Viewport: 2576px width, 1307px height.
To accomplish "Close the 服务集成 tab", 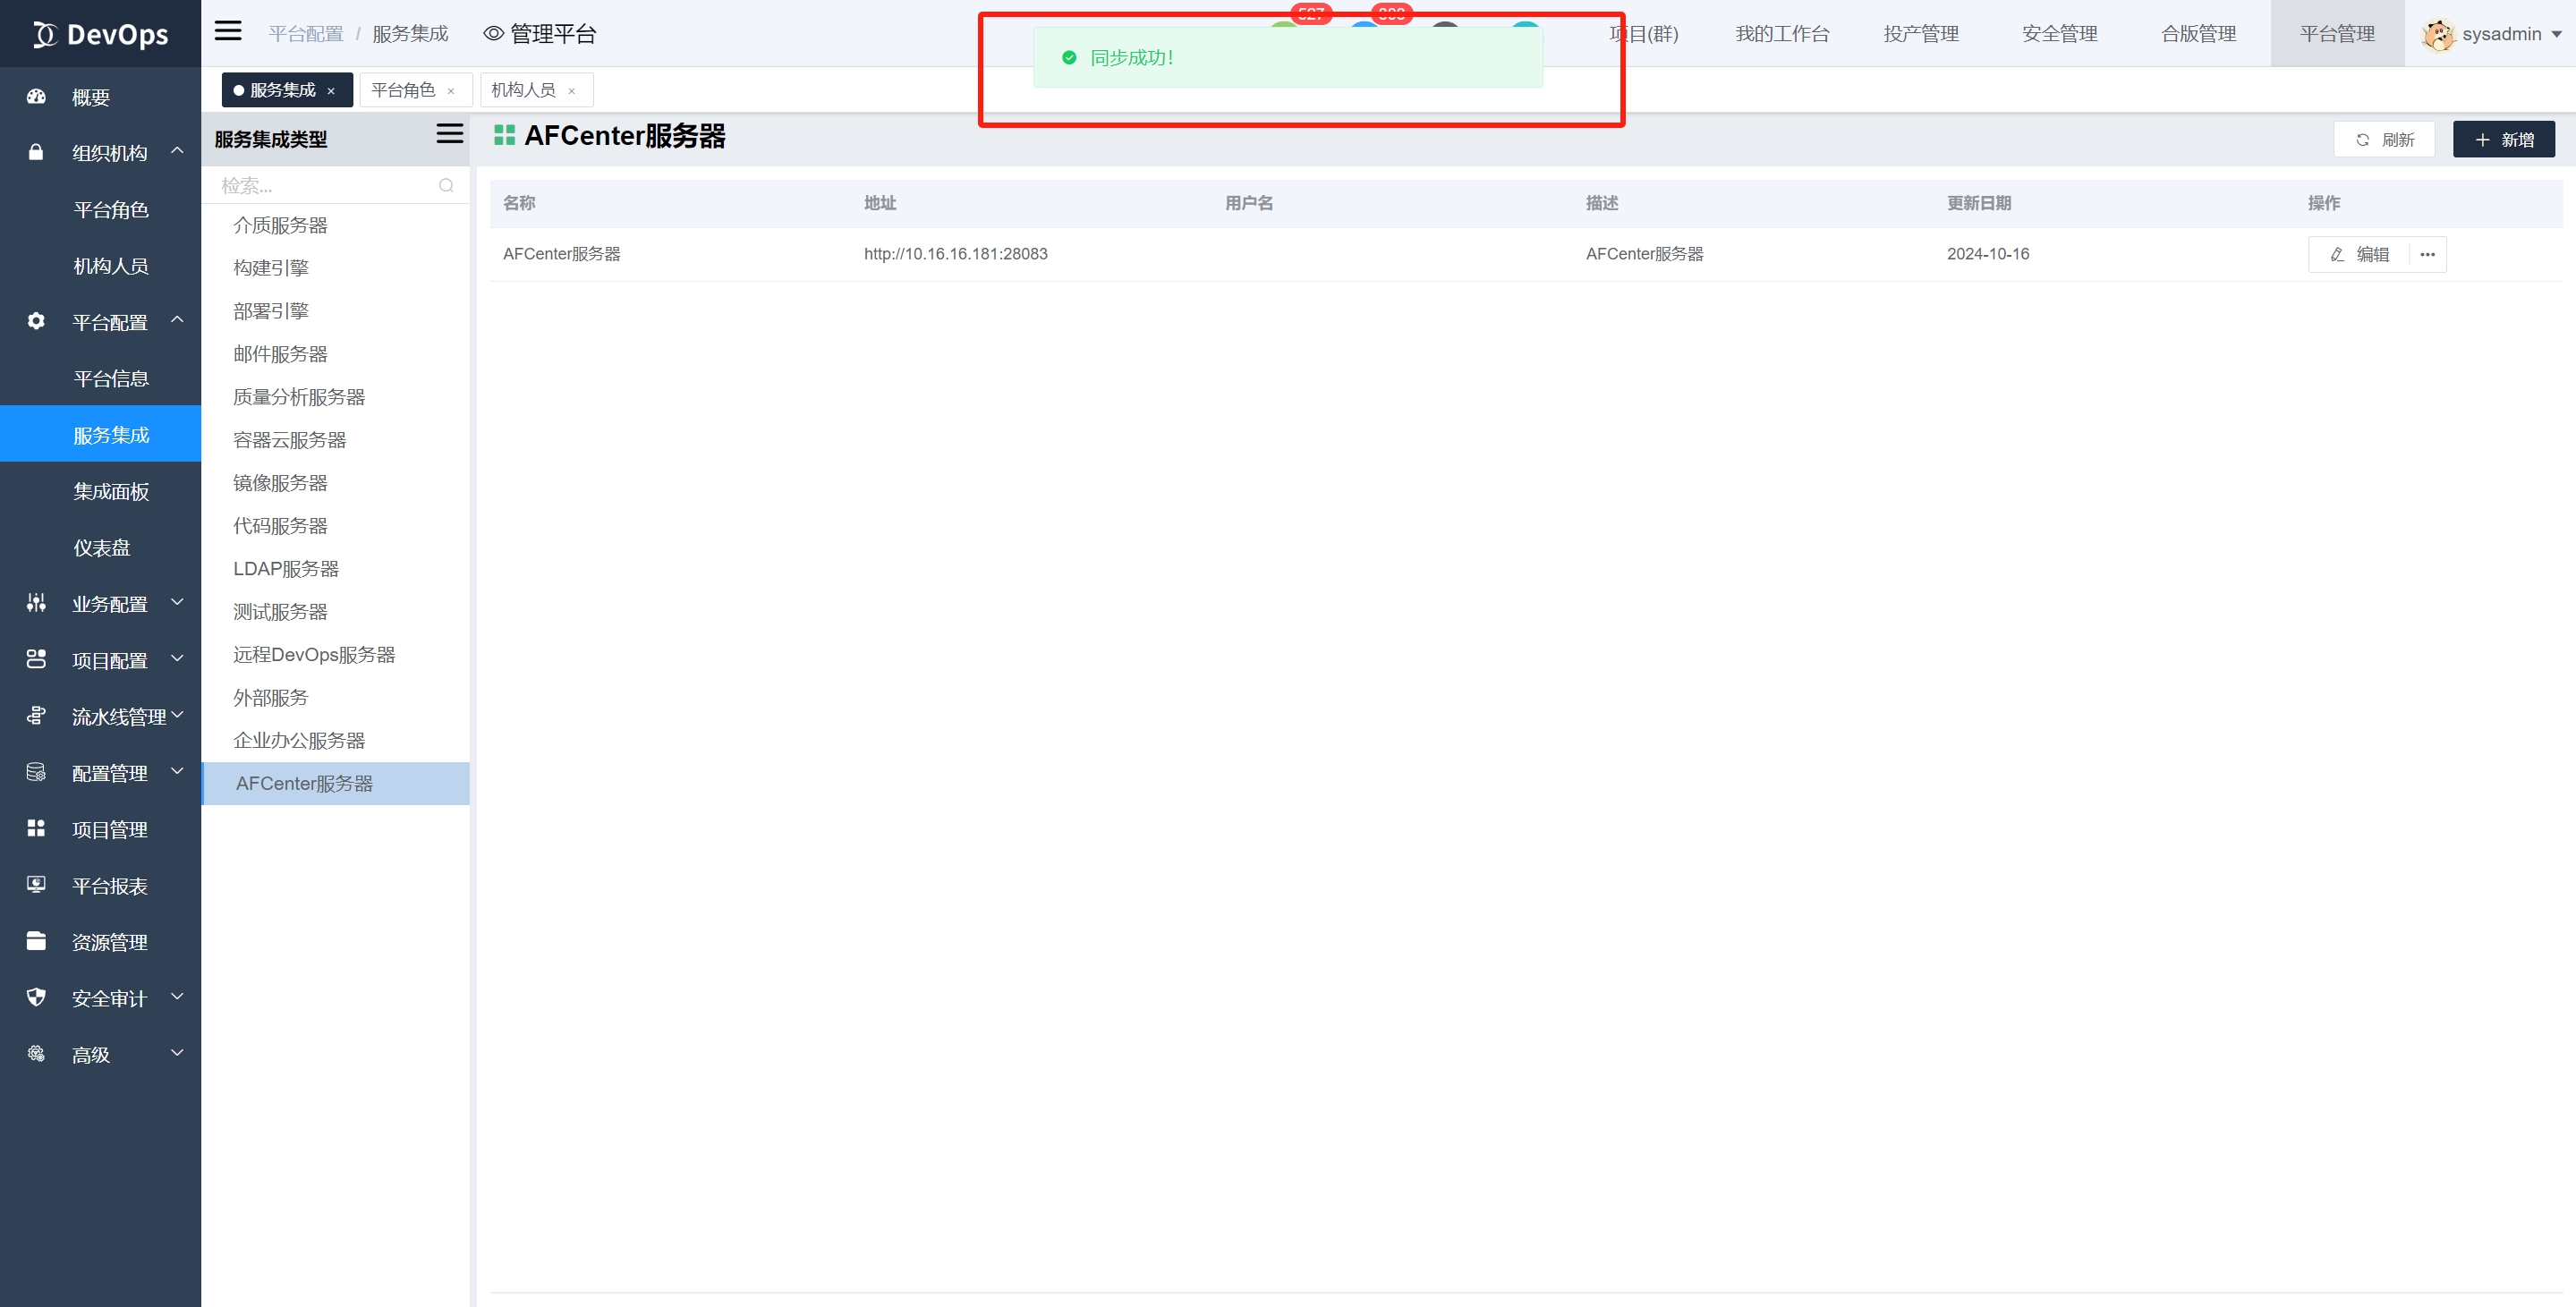I will coord(331,91).
